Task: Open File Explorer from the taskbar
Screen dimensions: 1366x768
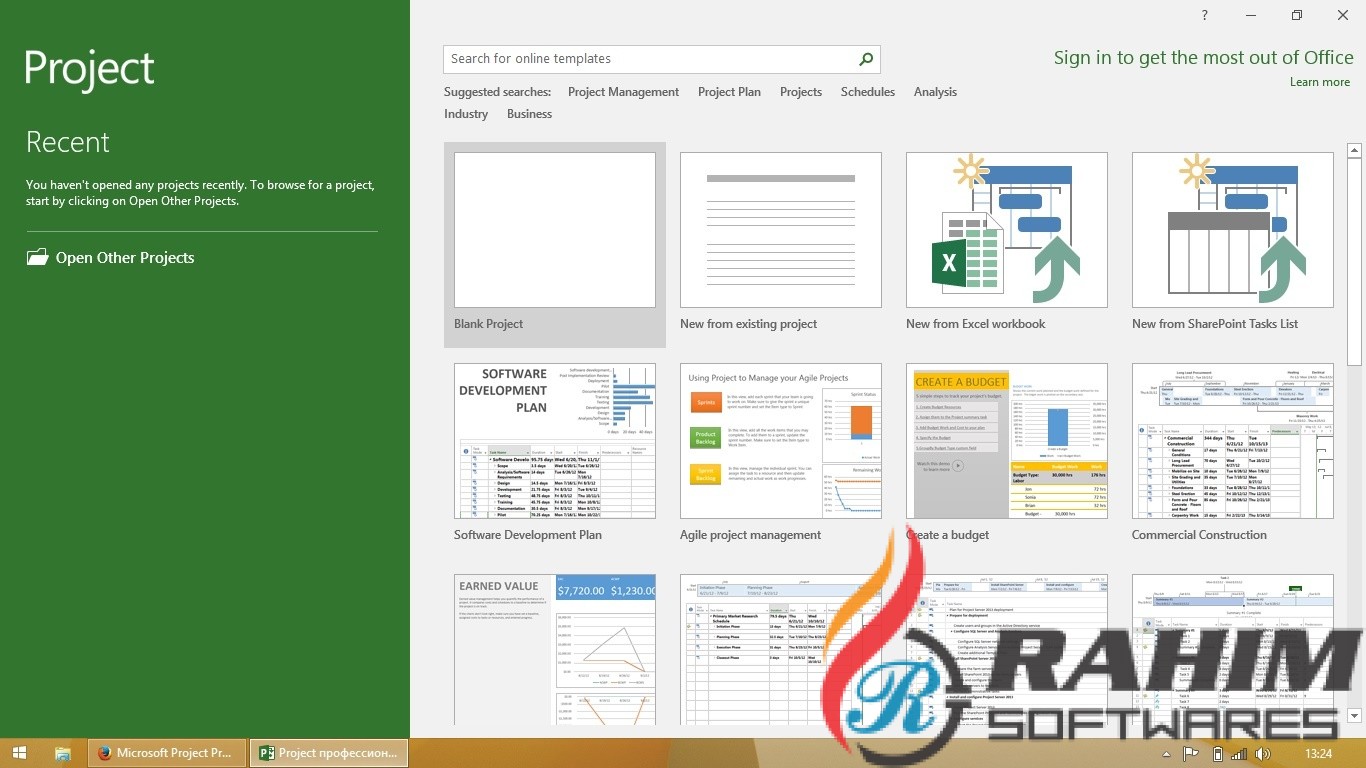Action: click(x=62, y=753)
